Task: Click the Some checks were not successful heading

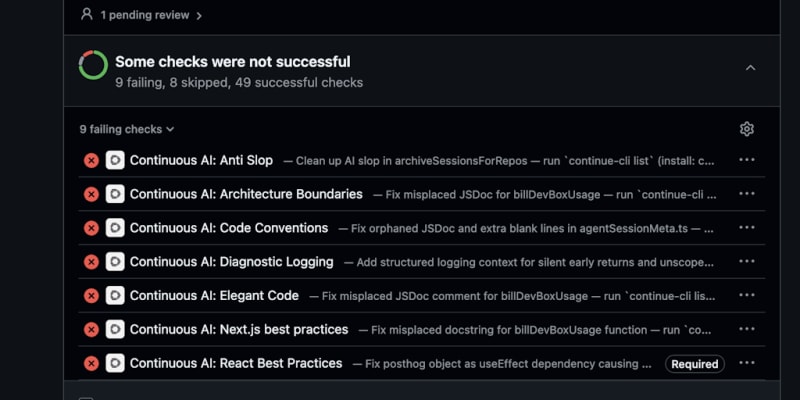Action: click(232, 62)
